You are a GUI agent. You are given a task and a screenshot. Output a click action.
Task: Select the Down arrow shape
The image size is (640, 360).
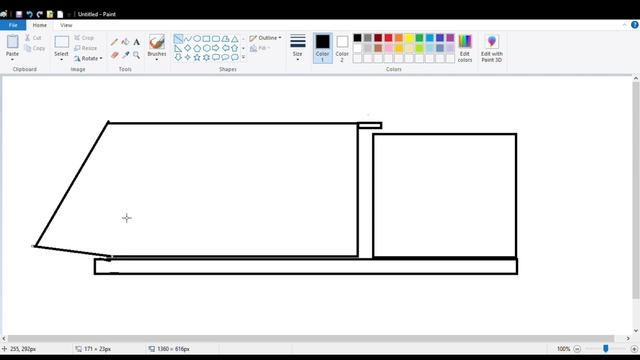[178, 57]
